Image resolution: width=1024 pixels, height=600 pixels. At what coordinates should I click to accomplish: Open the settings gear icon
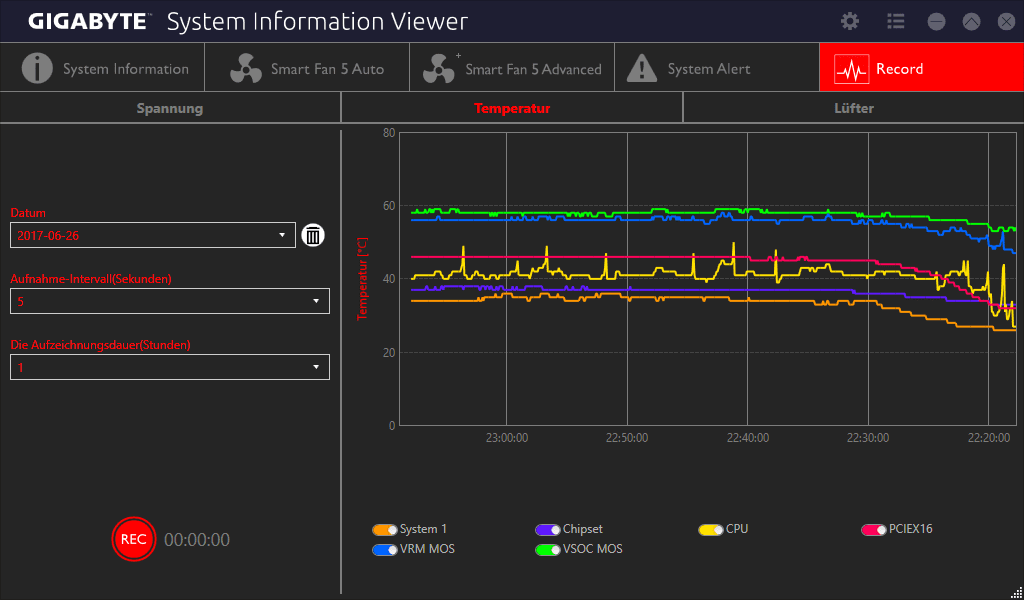[850, 22]
